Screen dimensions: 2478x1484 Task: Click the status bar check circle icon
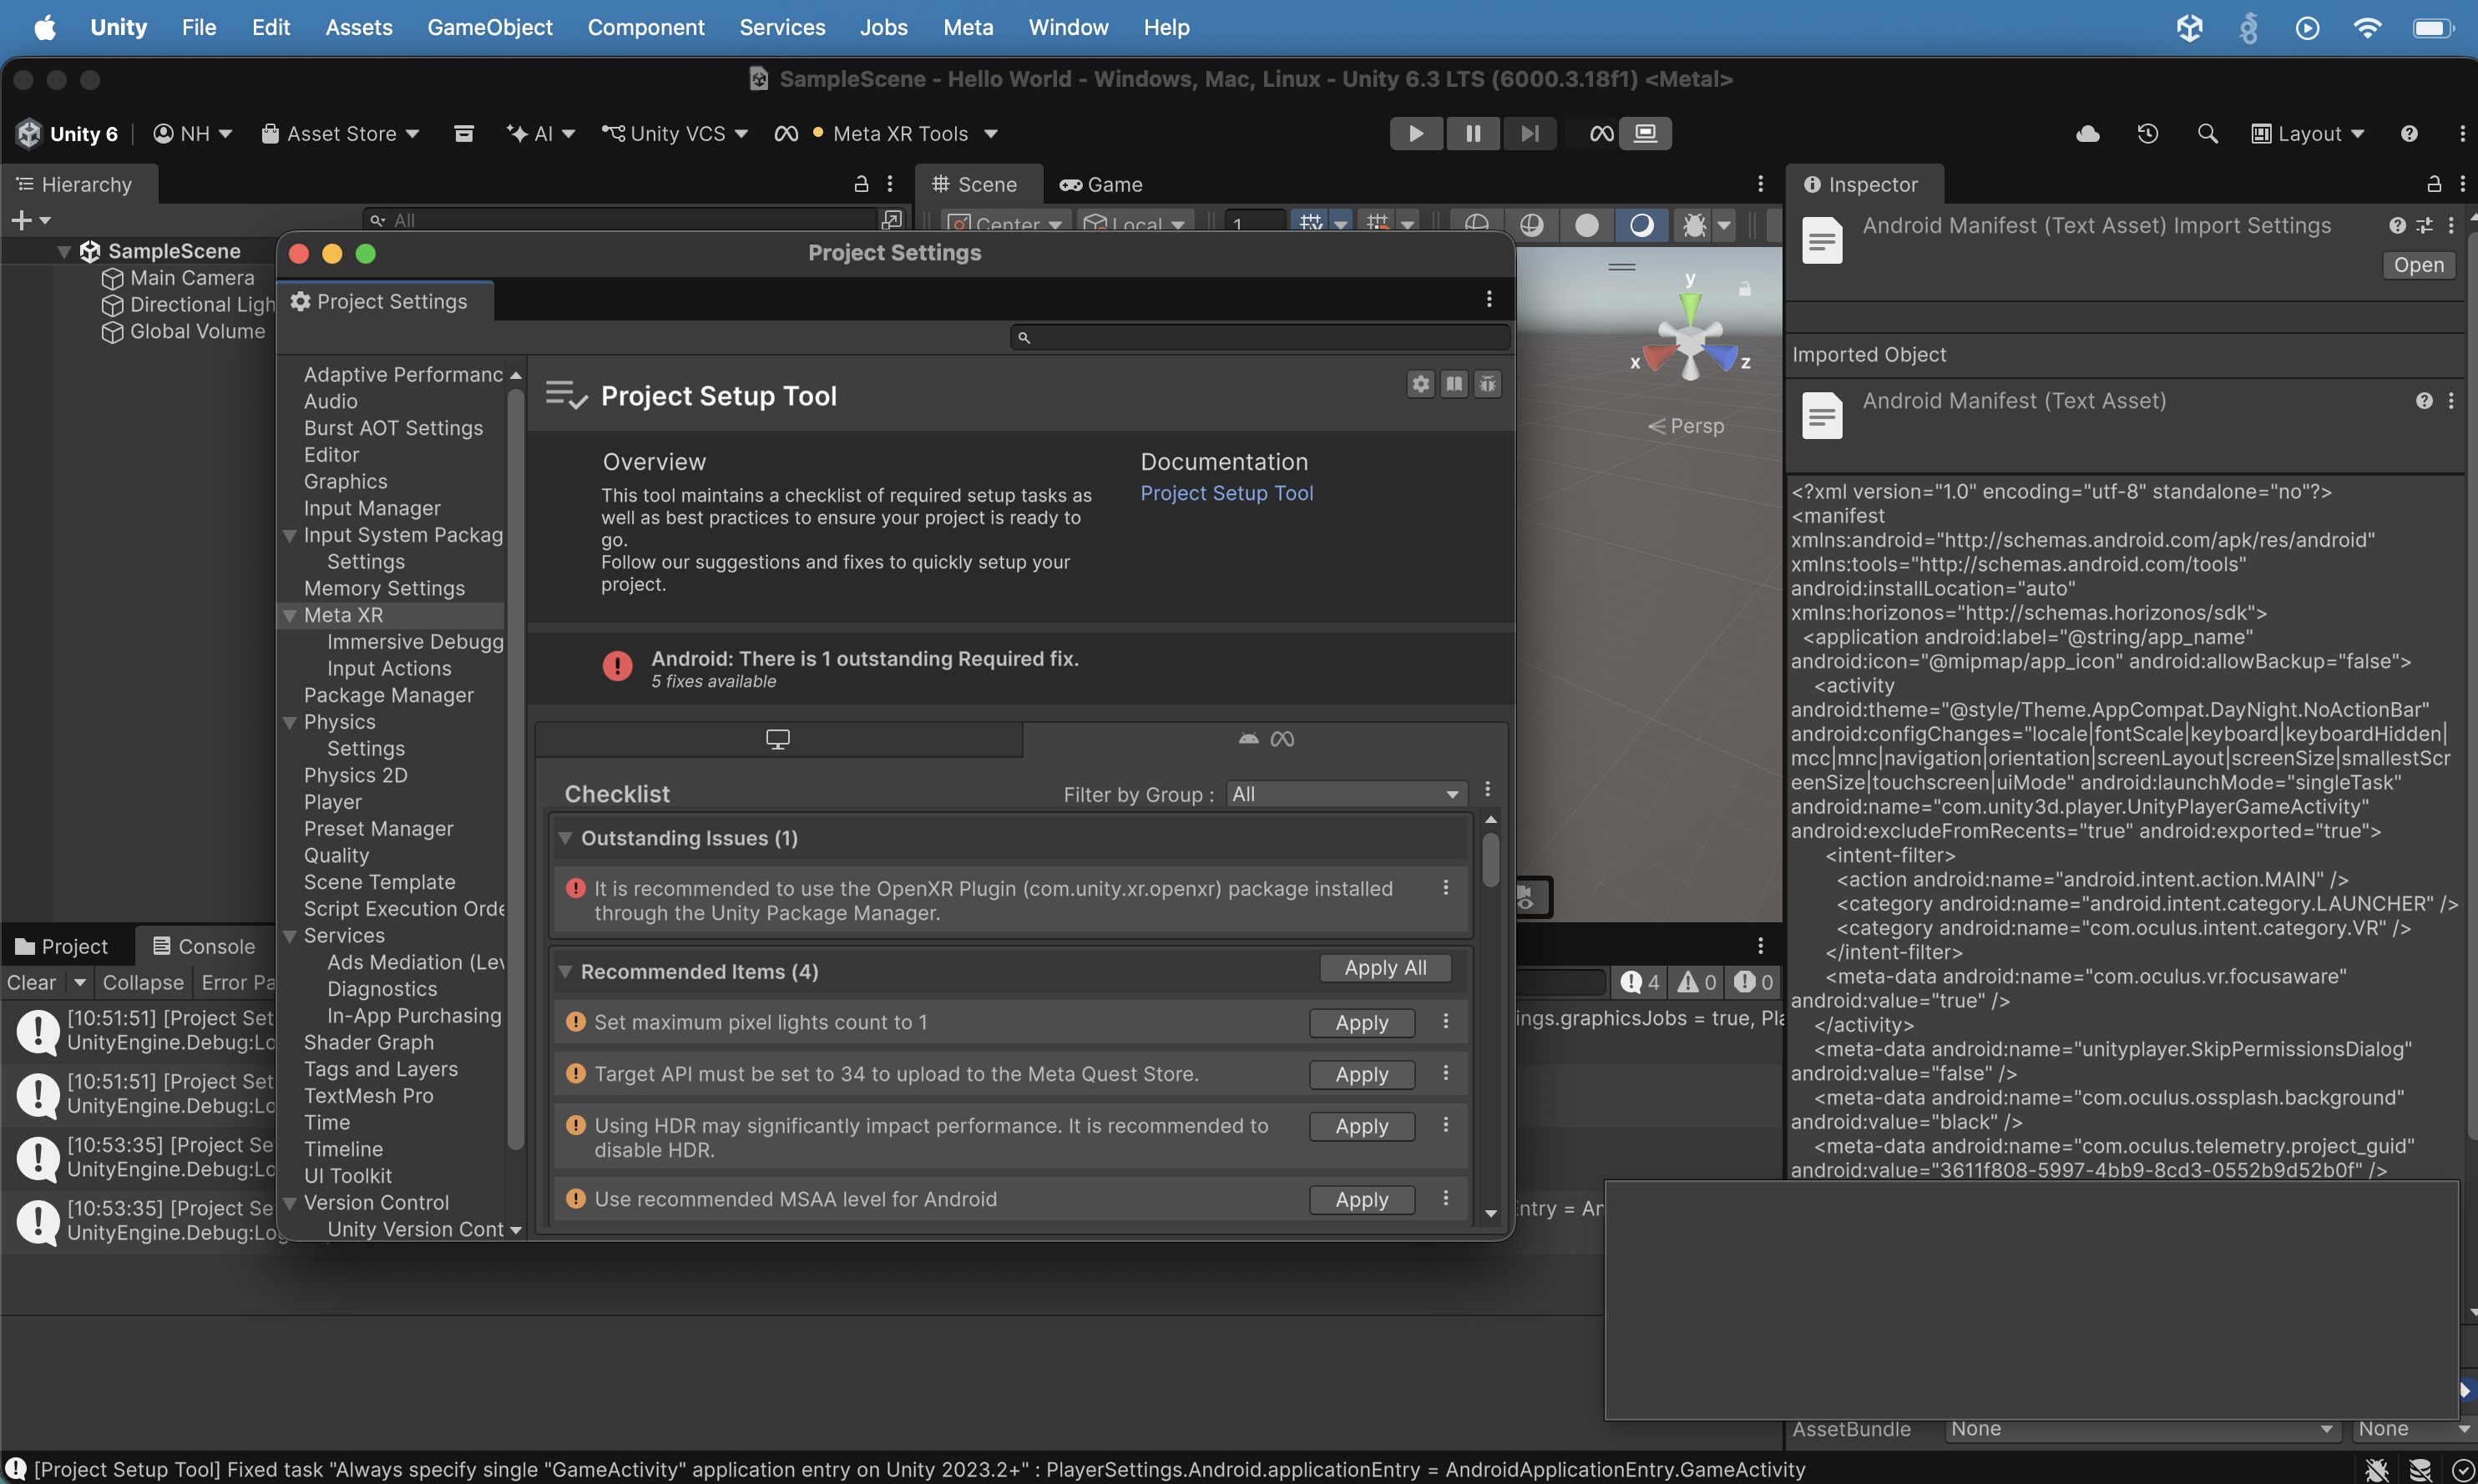(2463, 1469)
